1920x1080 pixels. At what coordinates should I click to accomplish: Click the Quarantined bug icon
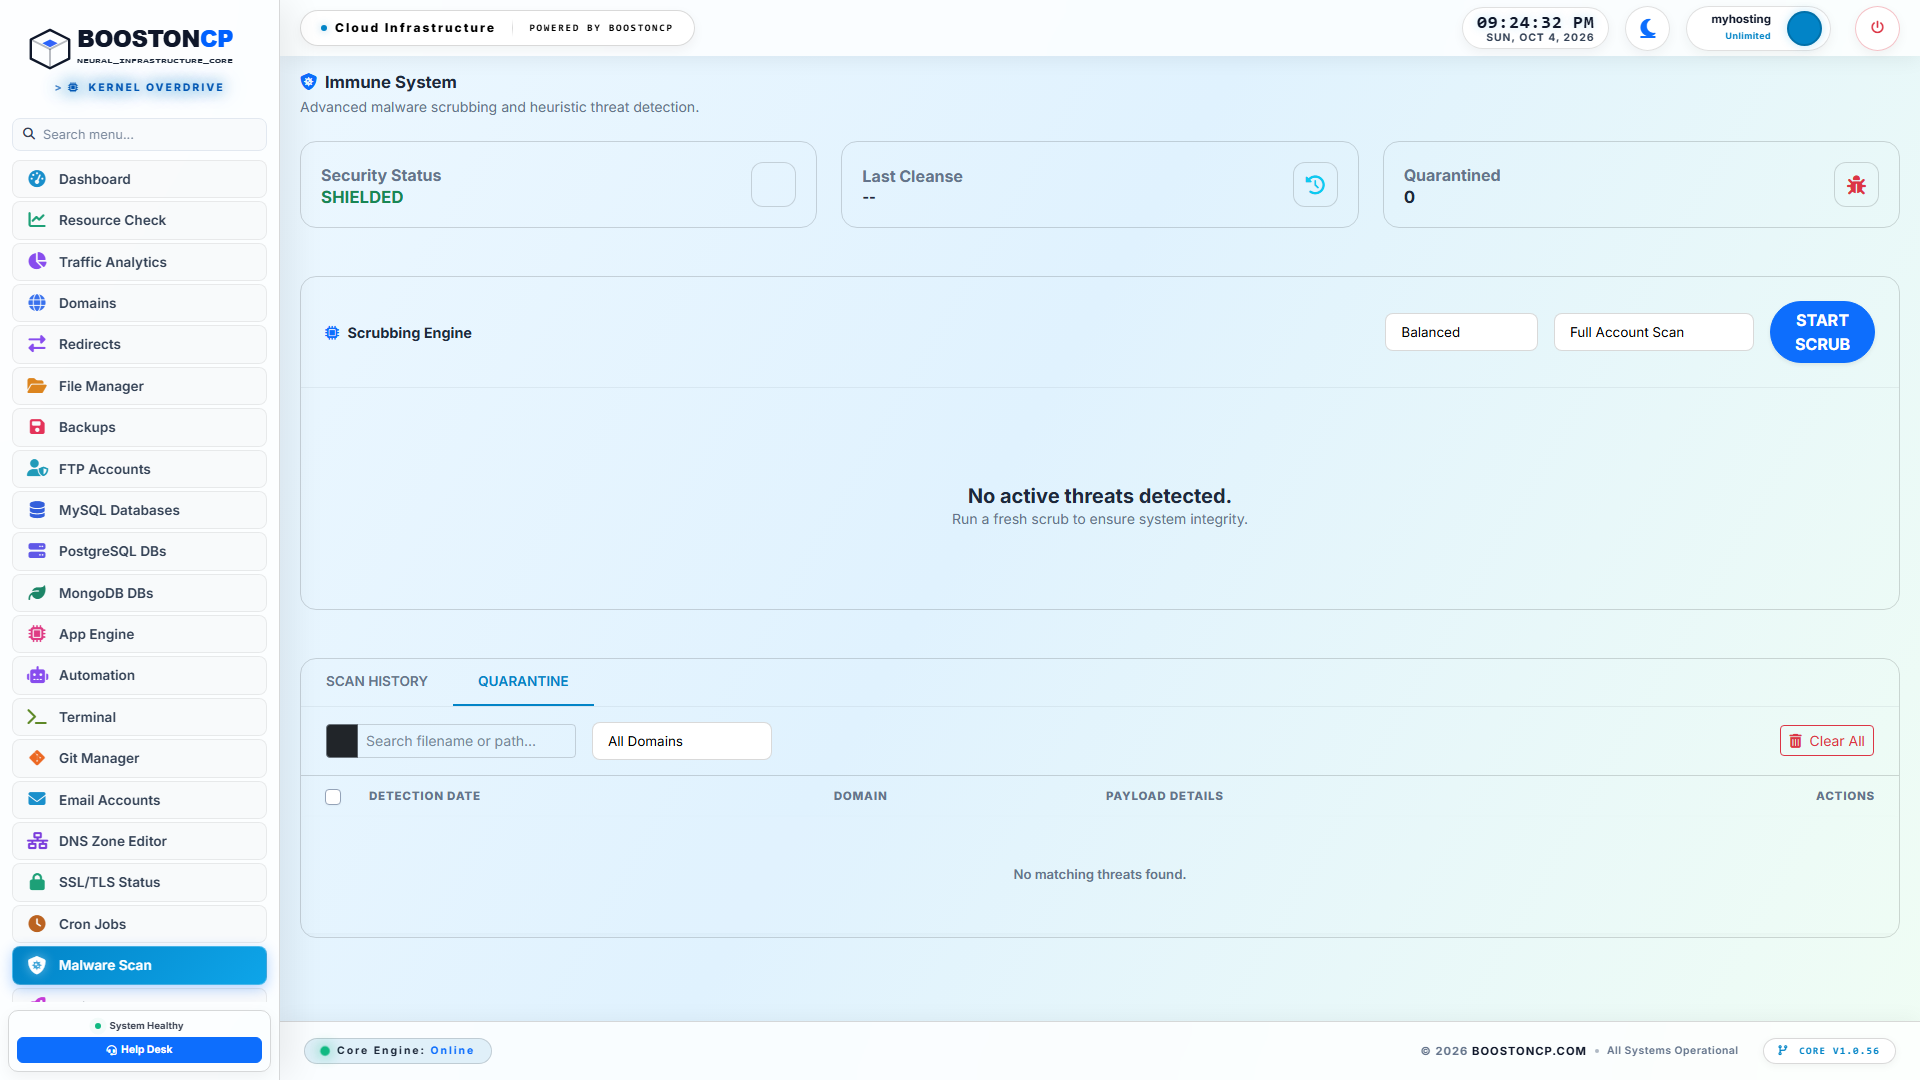click(1856, 185)
